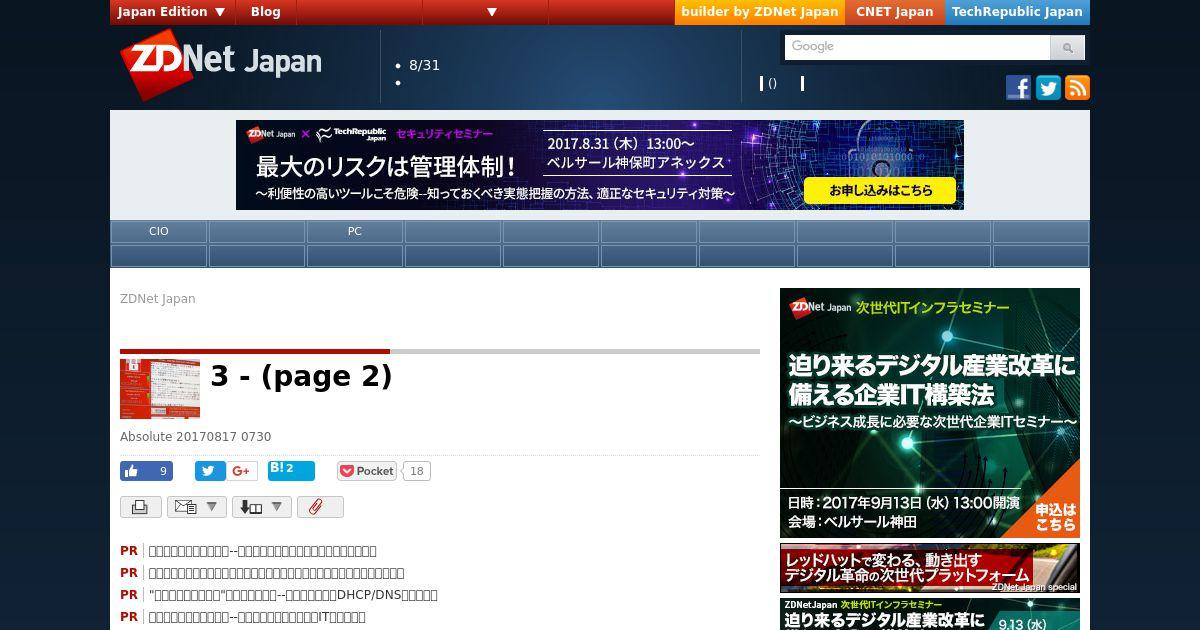Open the Japan Edition dropdown
This screenshot has width=1200, height=630.
173,12
